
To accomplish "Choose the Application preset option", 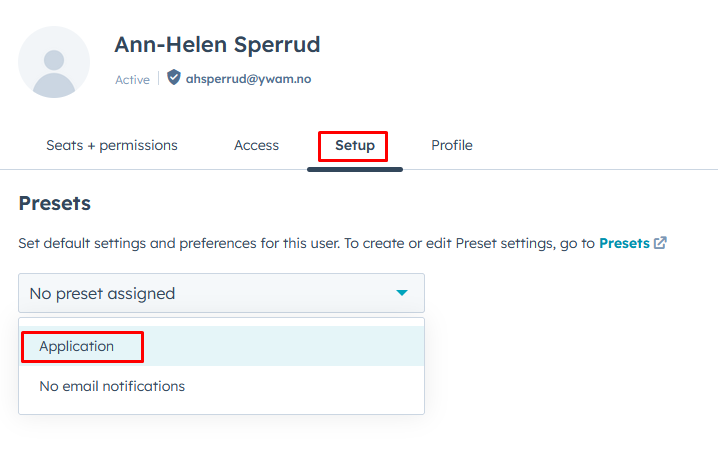I will click(x=77, y=346).
